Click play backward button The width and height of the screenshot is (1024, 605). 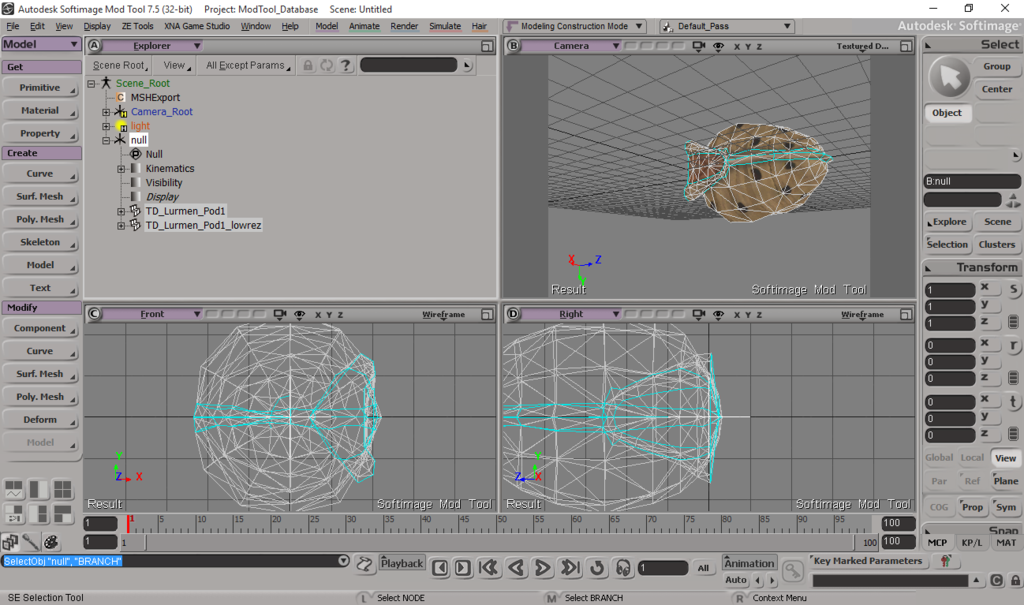tap(516, 568)
